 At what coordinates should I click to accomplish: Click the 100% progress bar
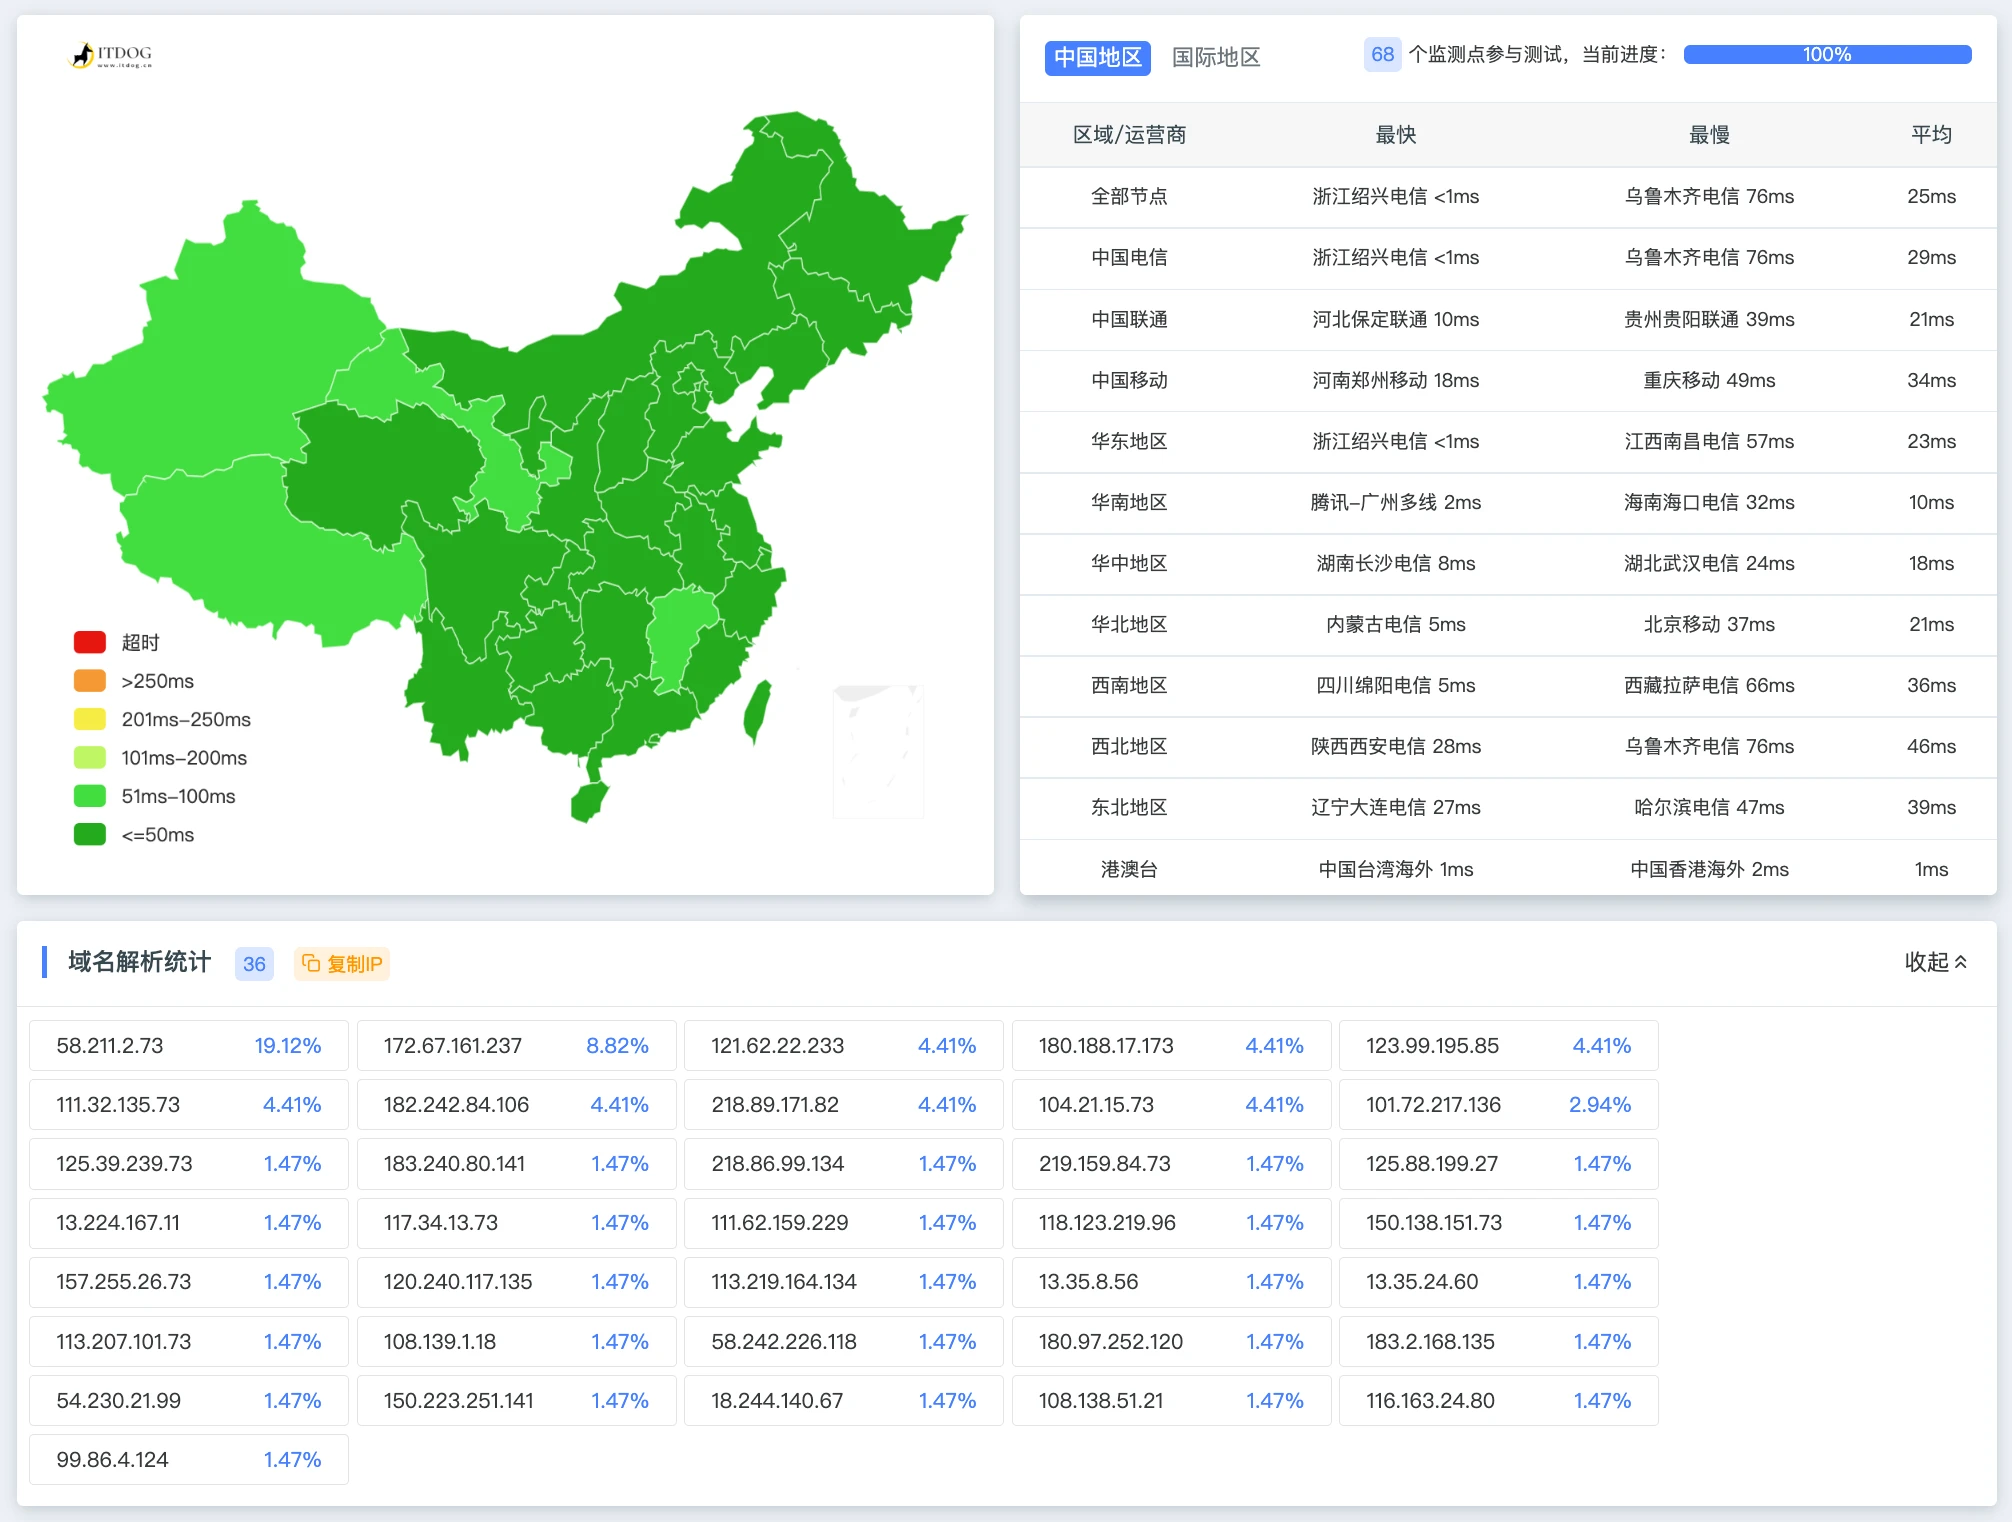tap(1826, 55)
